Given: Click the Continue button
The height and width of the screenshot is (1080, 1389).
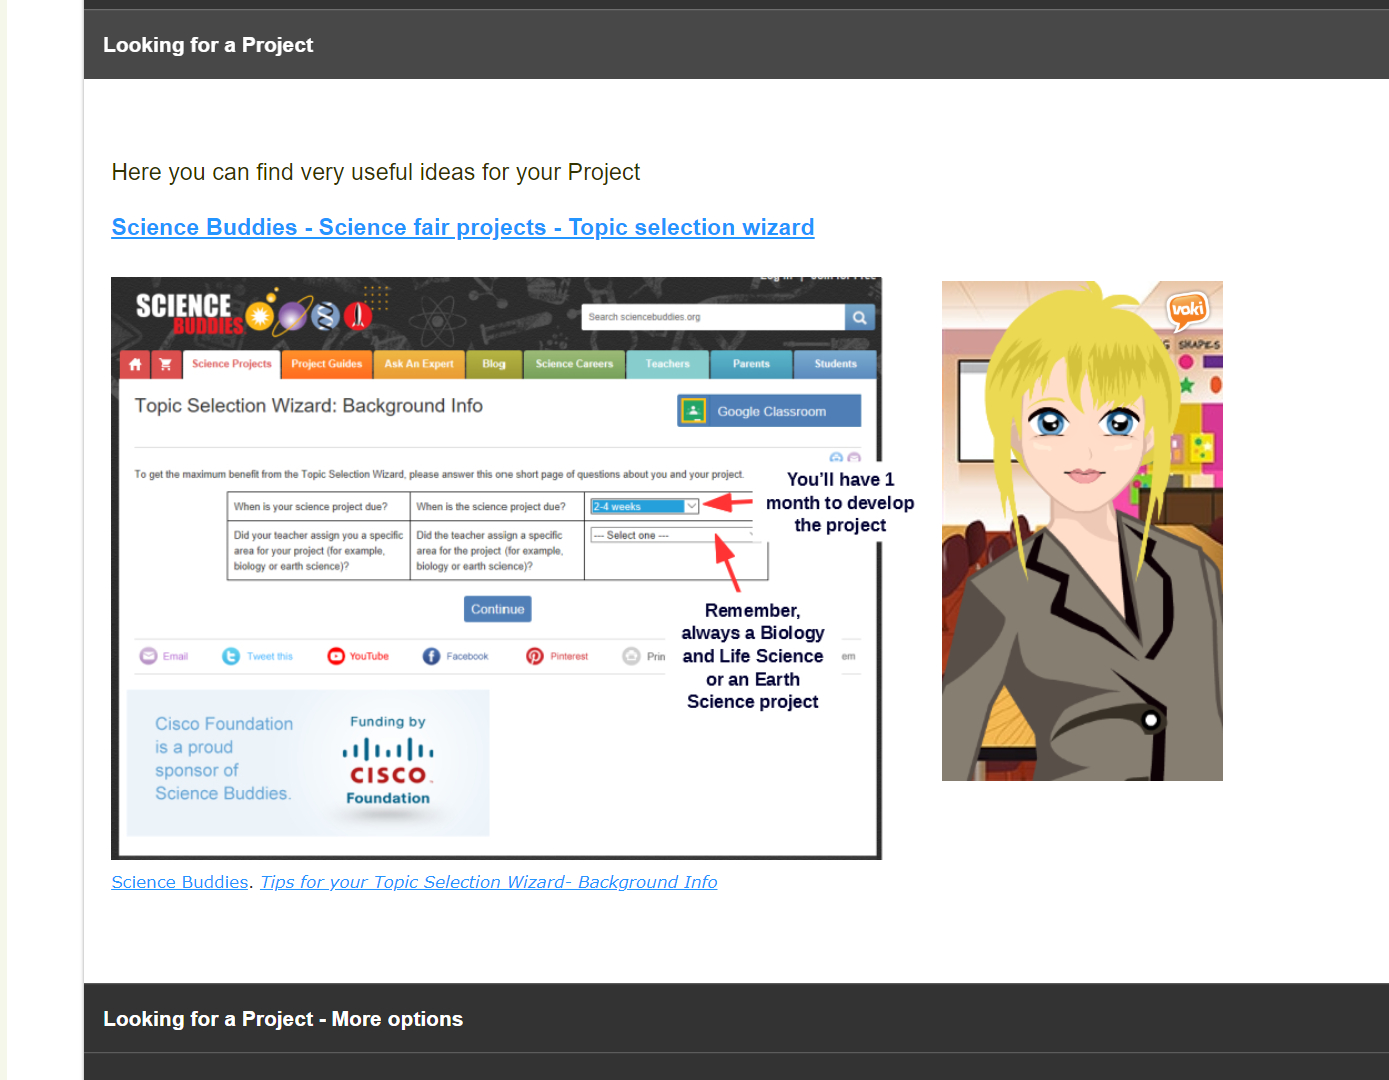Looking at the screenshot, I should tap(498, 609).
